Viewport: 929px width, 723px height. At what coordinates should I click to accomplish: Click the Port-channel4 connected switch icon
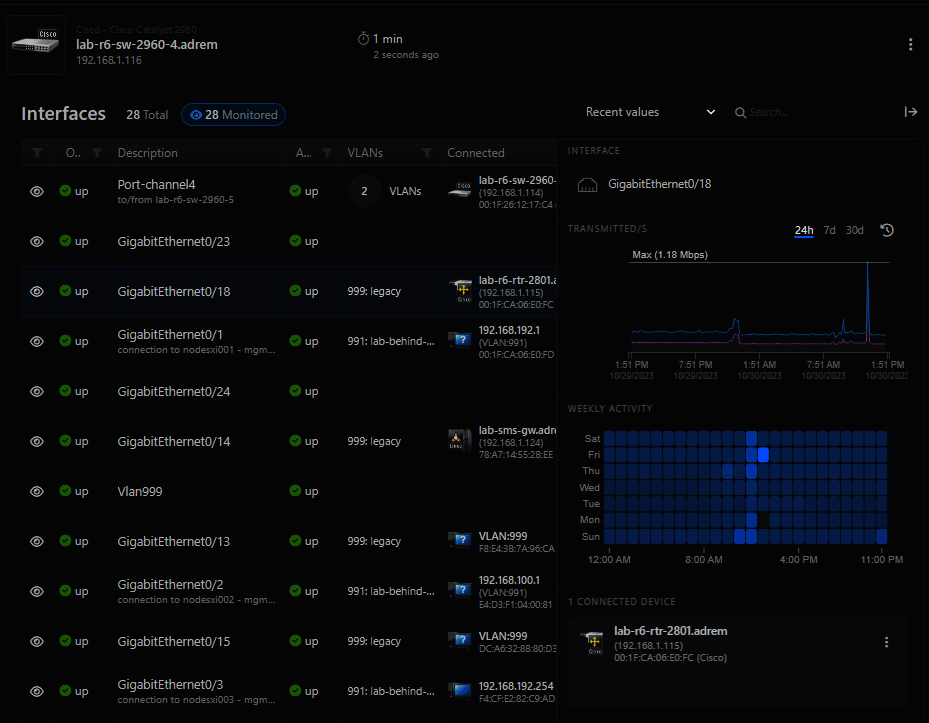(460, 191)
